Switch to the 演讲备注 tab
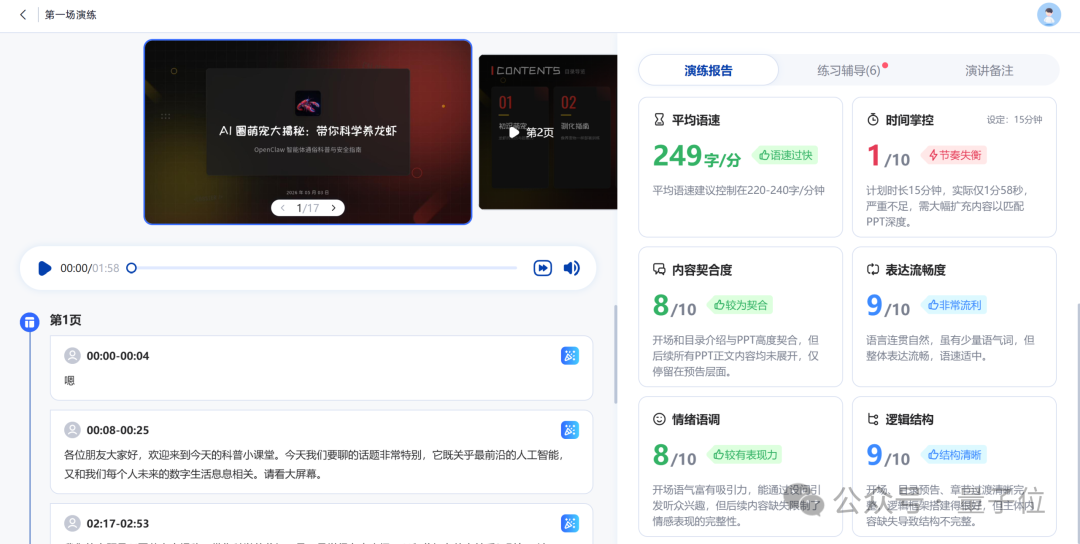 click(x=989, y=70)
